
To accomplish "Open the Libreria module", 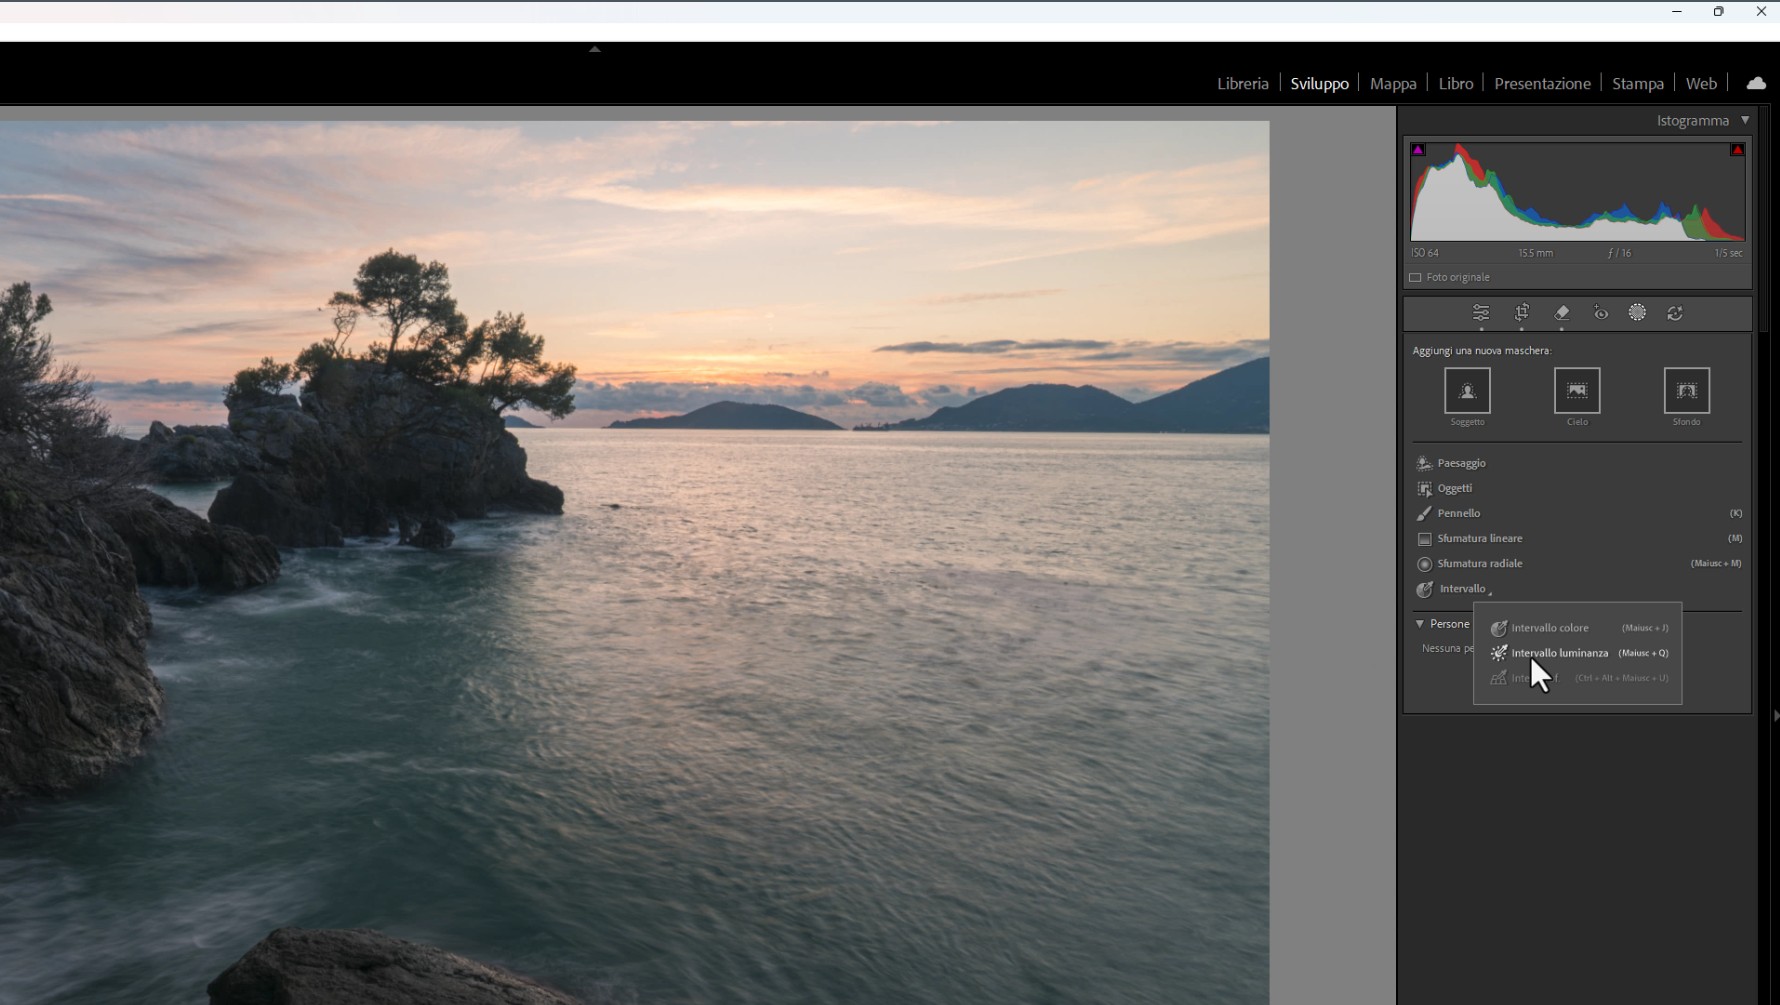I will (1242, 83).
